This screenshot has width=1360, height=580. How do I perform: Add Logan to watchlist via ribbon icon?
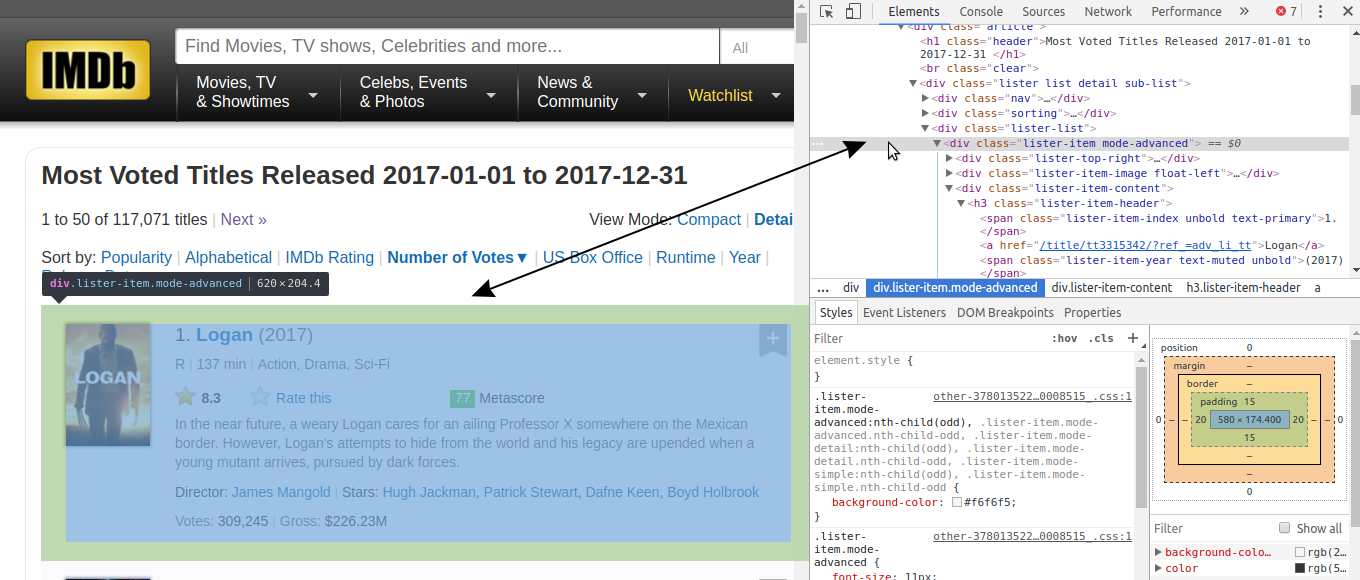point(772,339)
